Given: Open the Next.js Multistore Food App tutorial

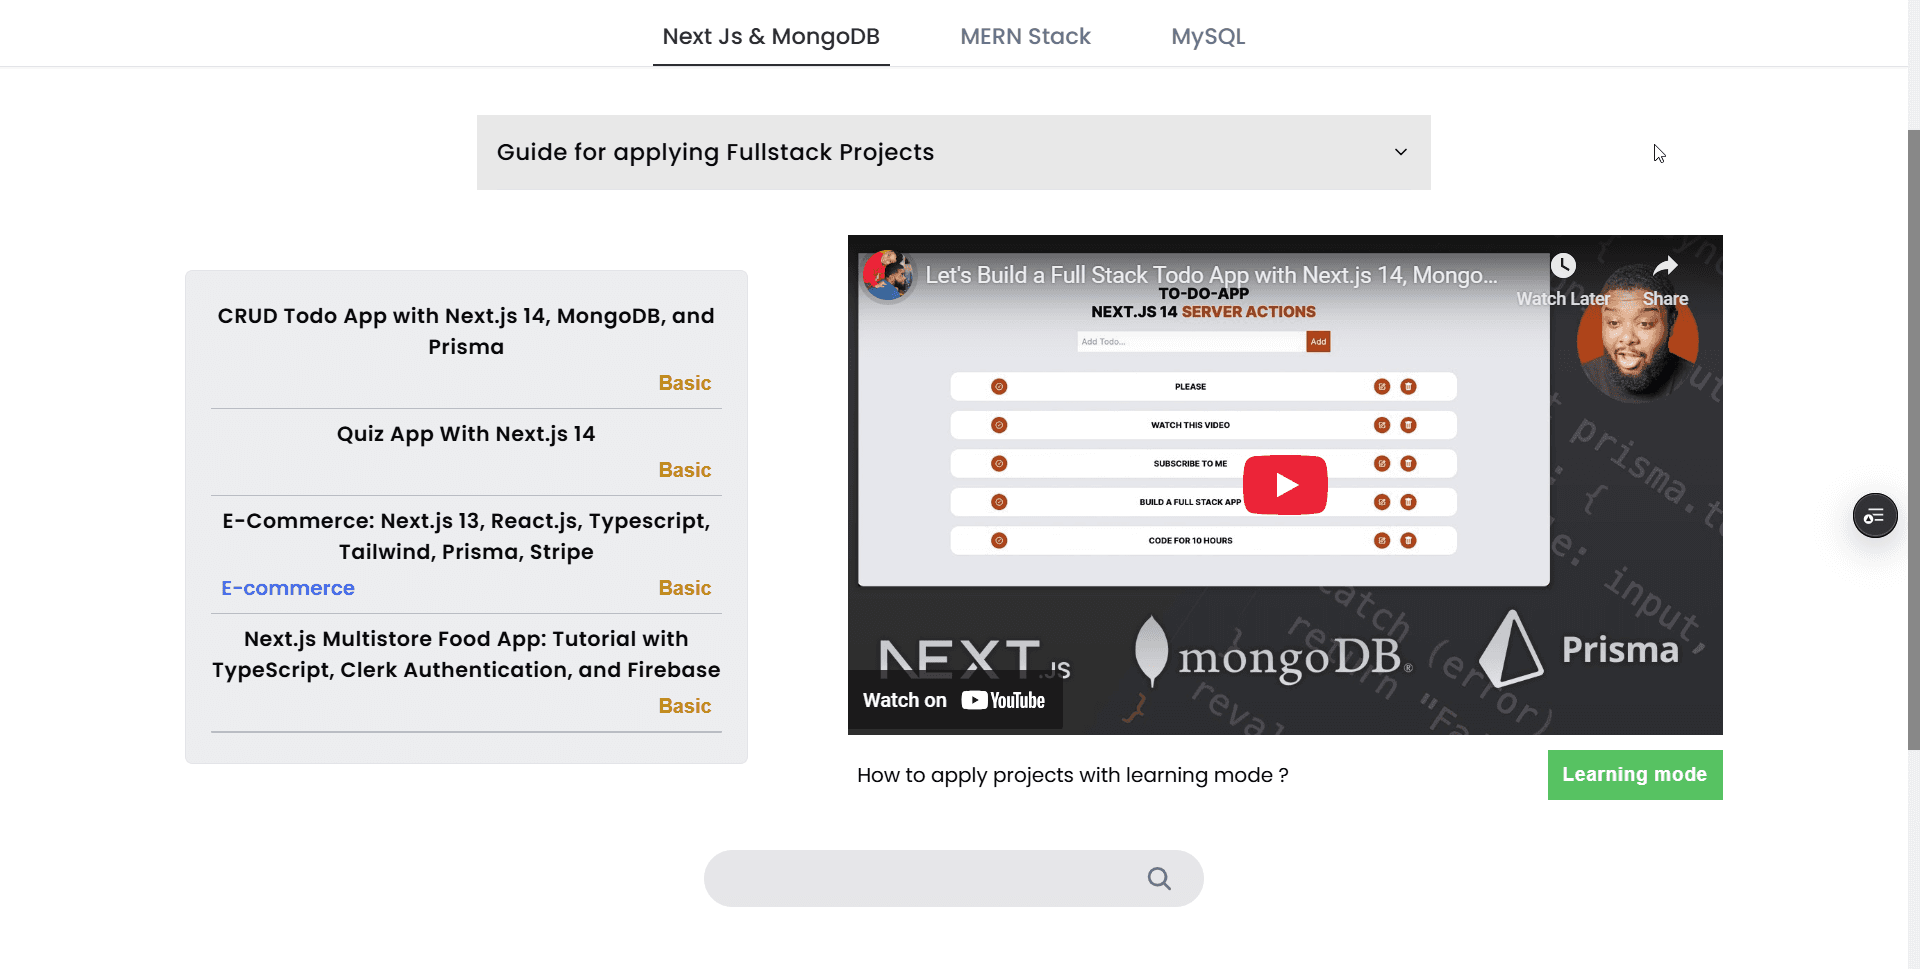Looking at the screenshot, I should pyautogui.click(x=466, y=654).
